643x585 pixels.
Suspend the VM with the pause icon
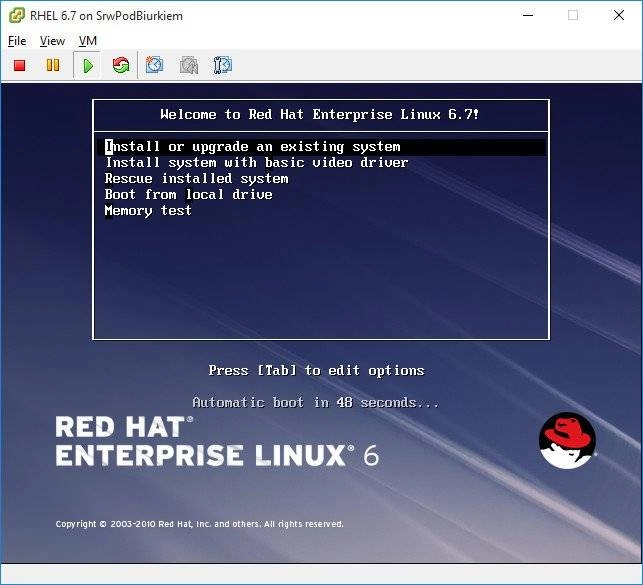(x=52, y=65)
